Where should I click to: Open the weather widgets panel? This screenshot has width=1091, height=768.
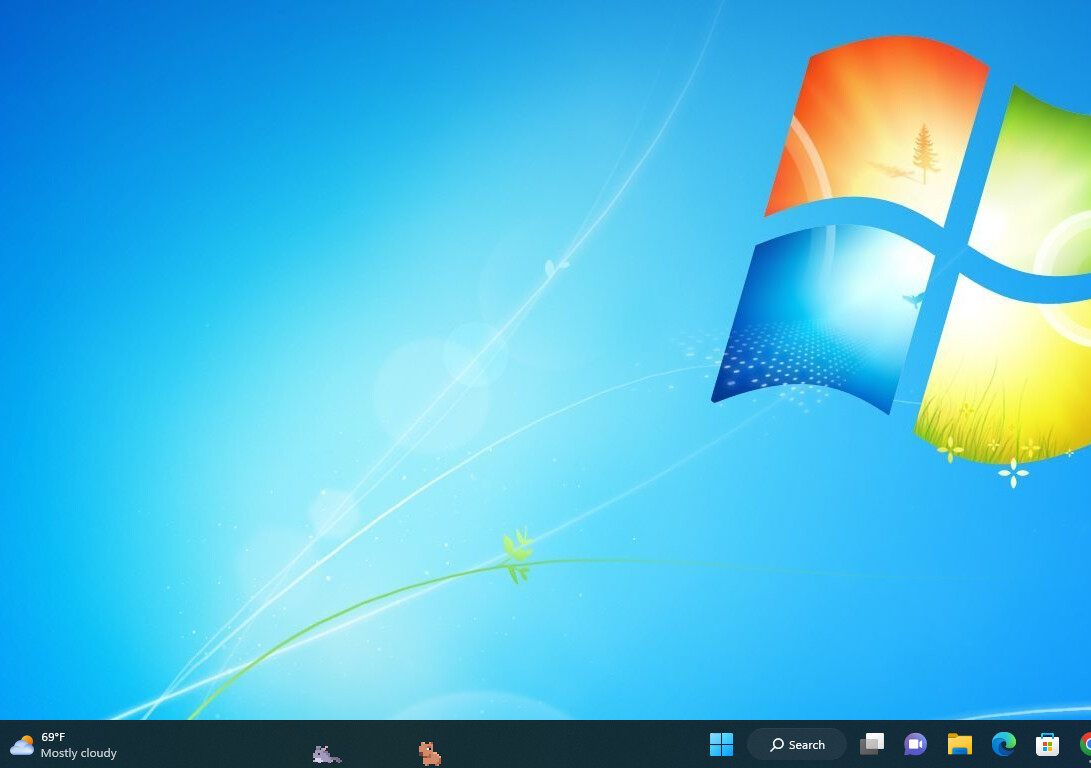(x=63, y=745)
